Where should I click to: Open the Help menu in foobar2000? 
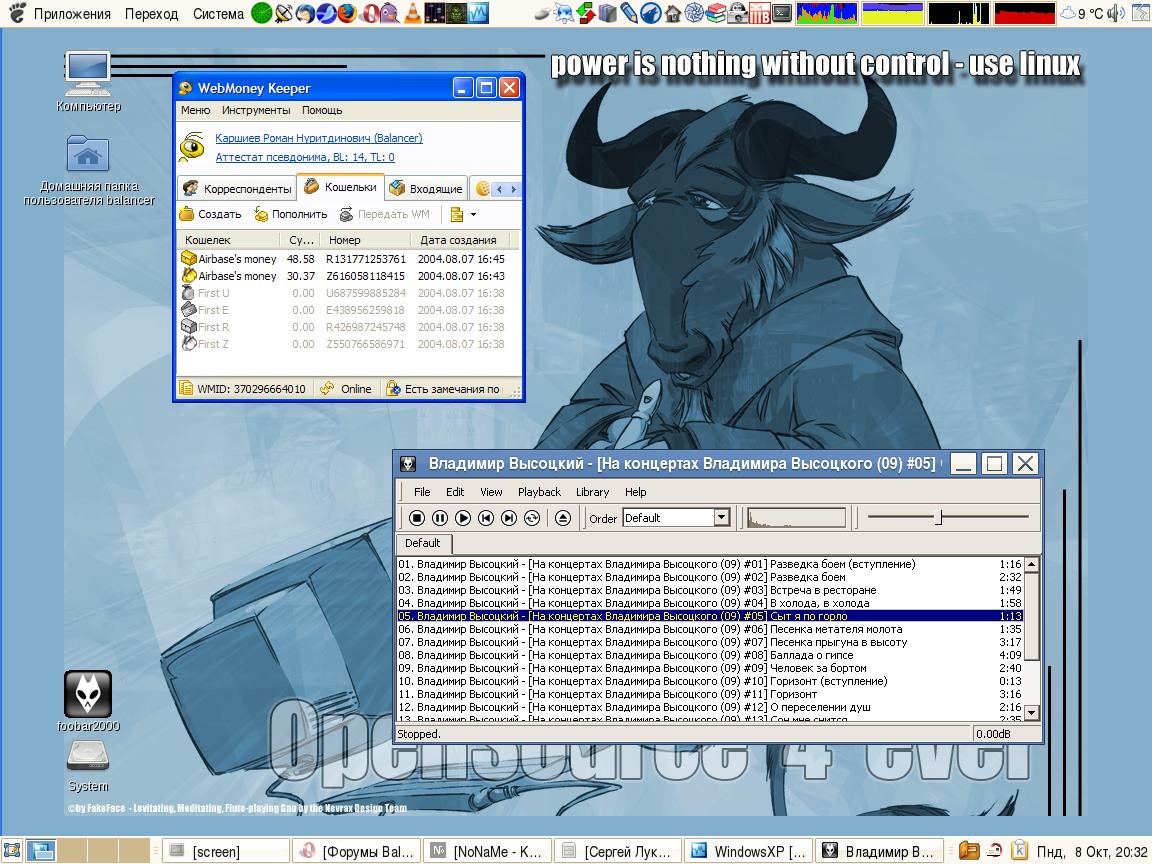[636, 492]
